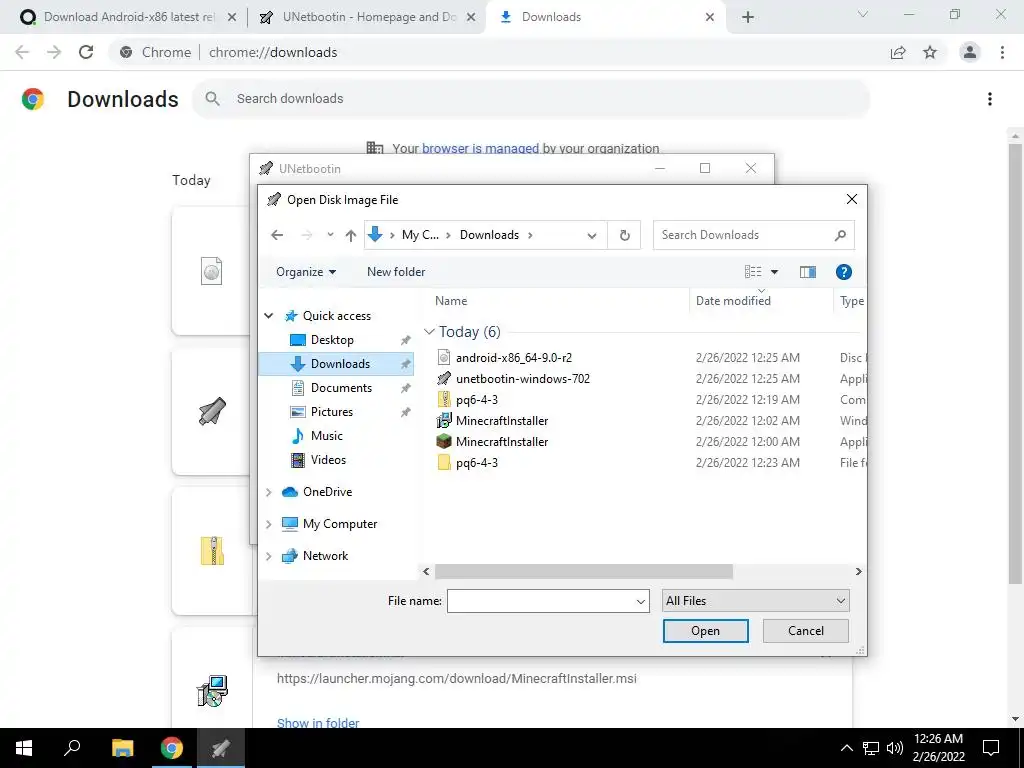Select unetbootin-windows-702 application file
Viewport: 1024px width, 768px height.
(x=522, y=378)
